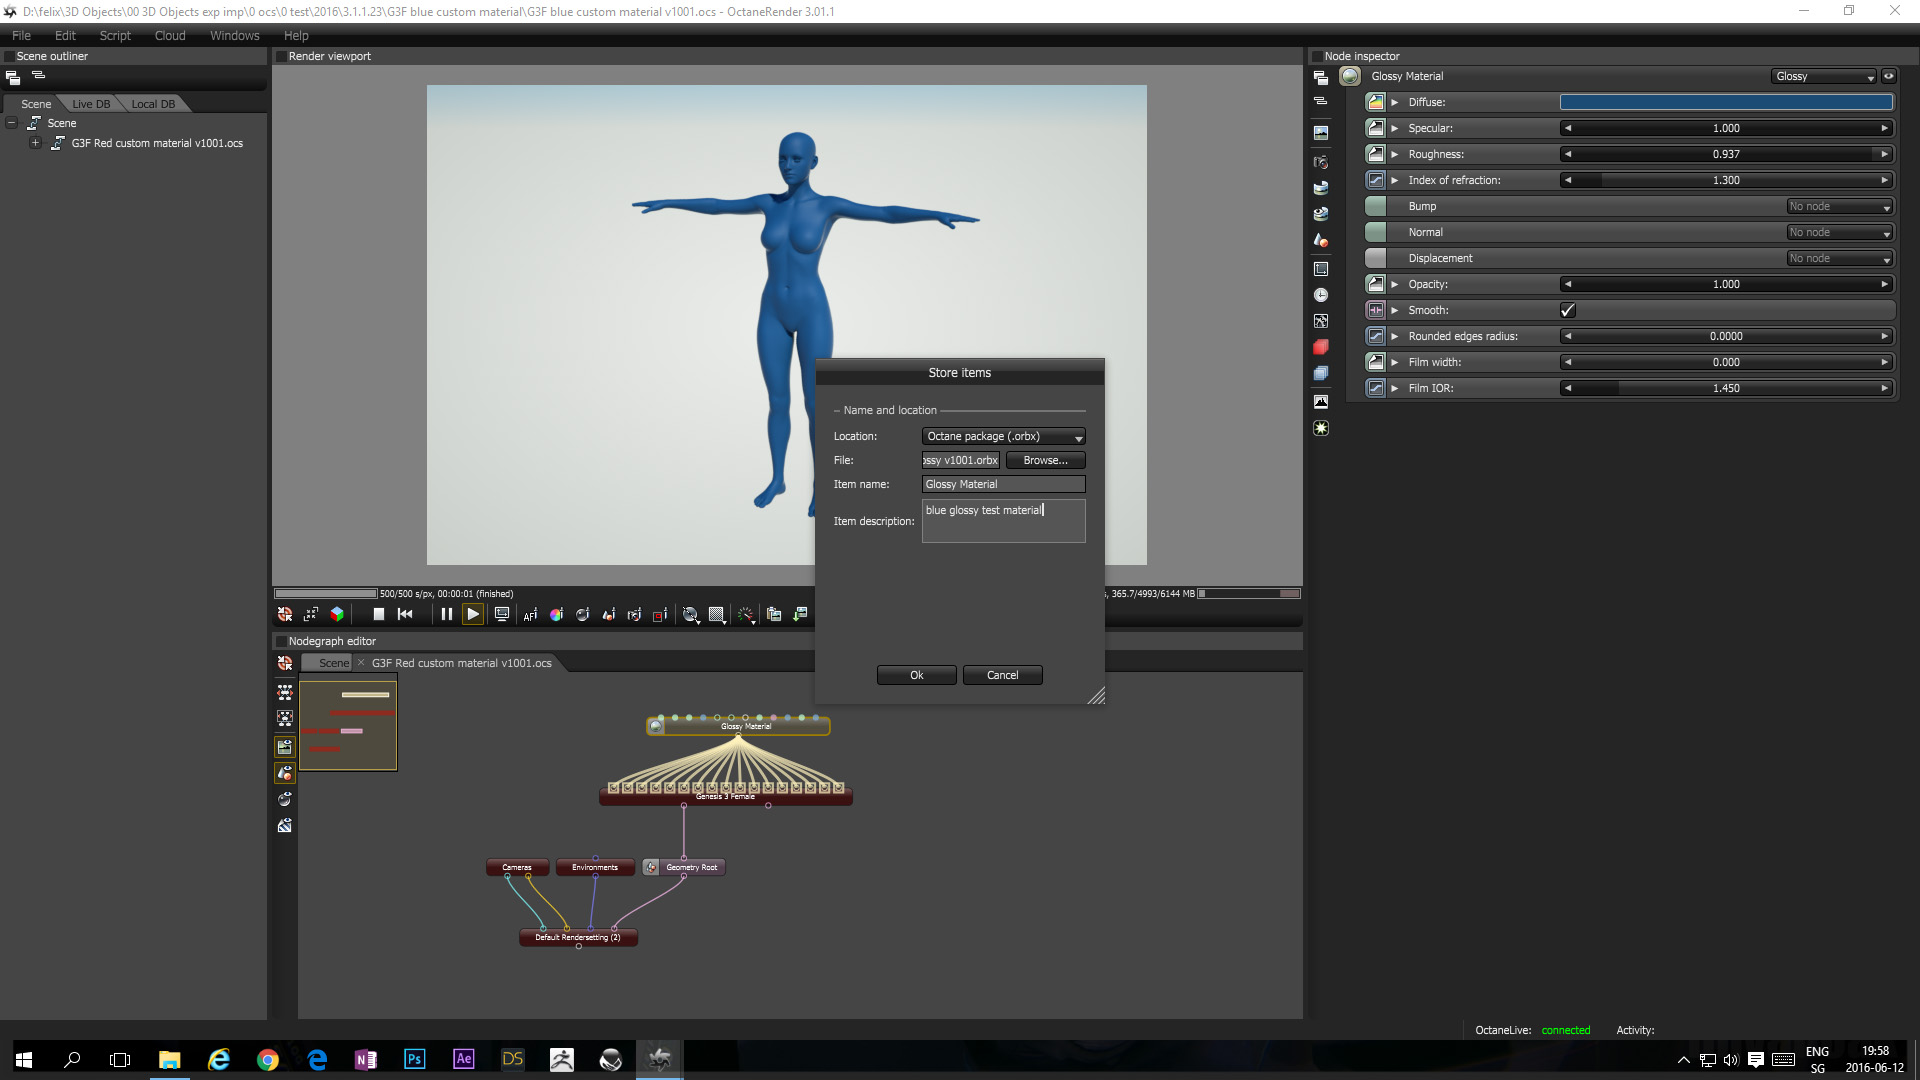Open the Script menu
This screenshot has height=1080, width=1920.
(x=115, y=35)
